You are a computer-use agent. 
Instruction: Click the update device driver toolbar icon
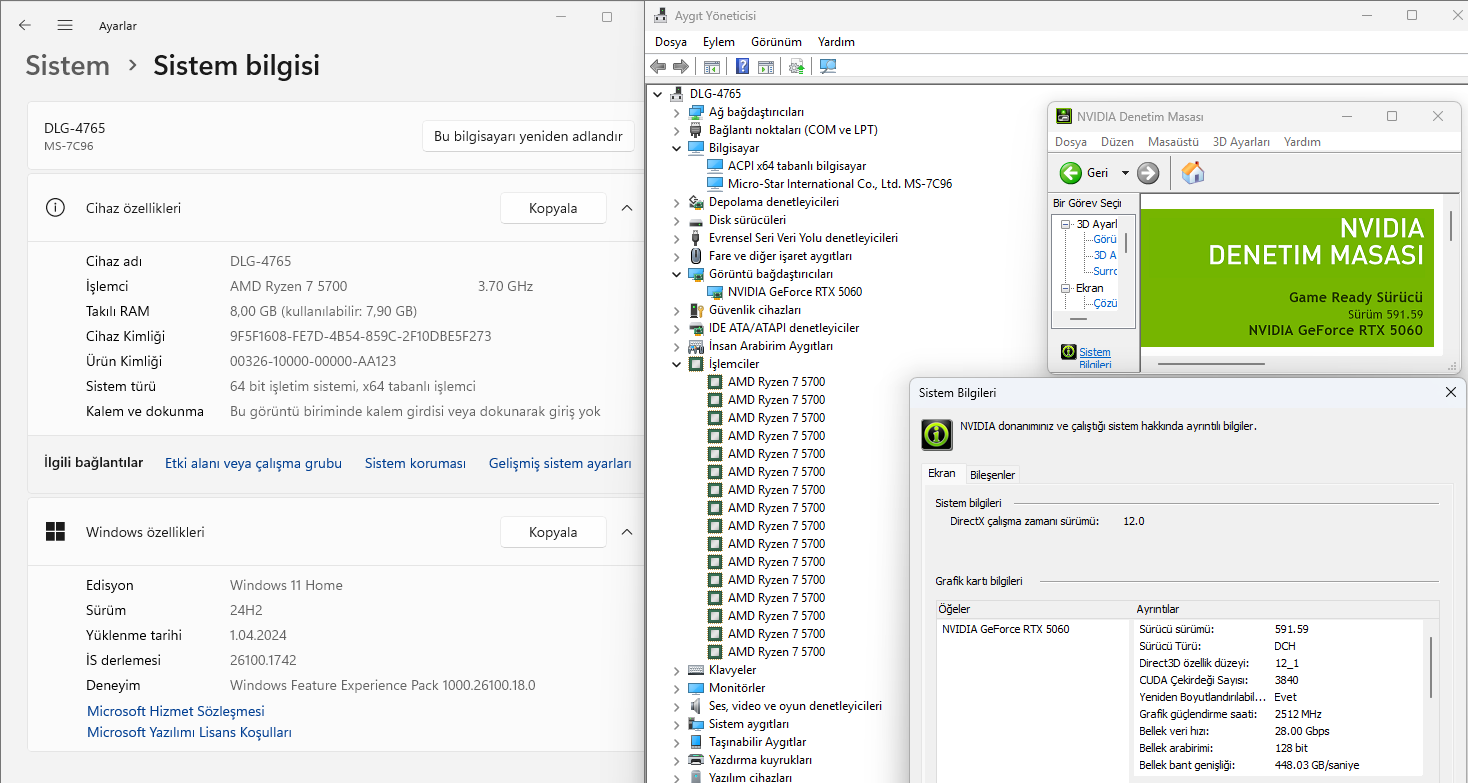pos(796,67)
